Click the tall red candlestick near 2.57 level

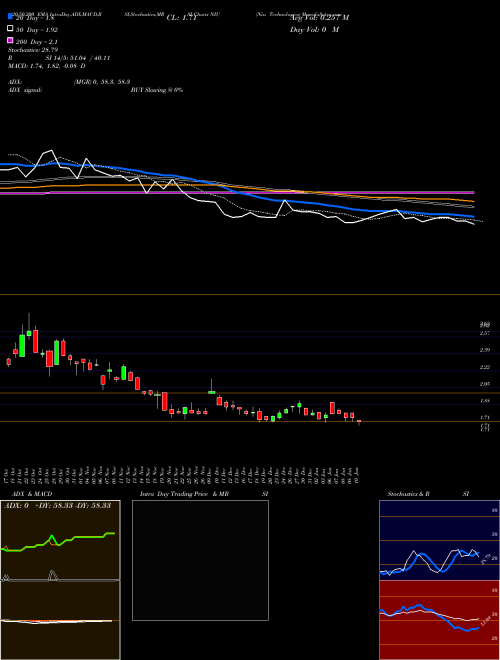36,341
